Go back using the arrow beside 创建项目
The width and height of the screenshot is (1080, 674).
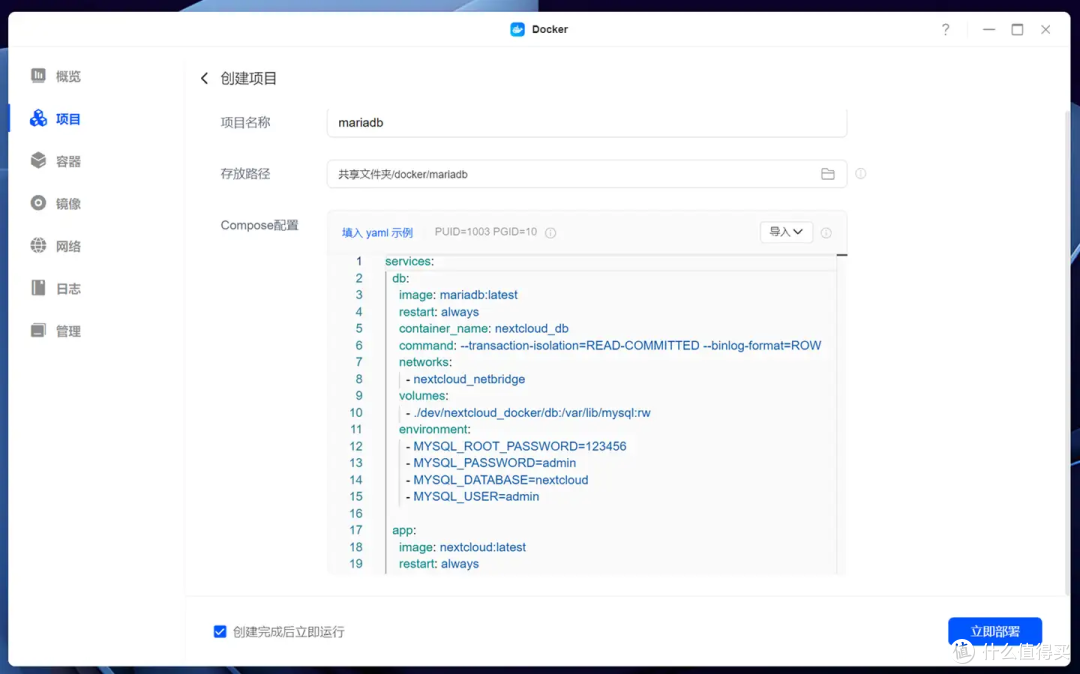tap(204, 78)
